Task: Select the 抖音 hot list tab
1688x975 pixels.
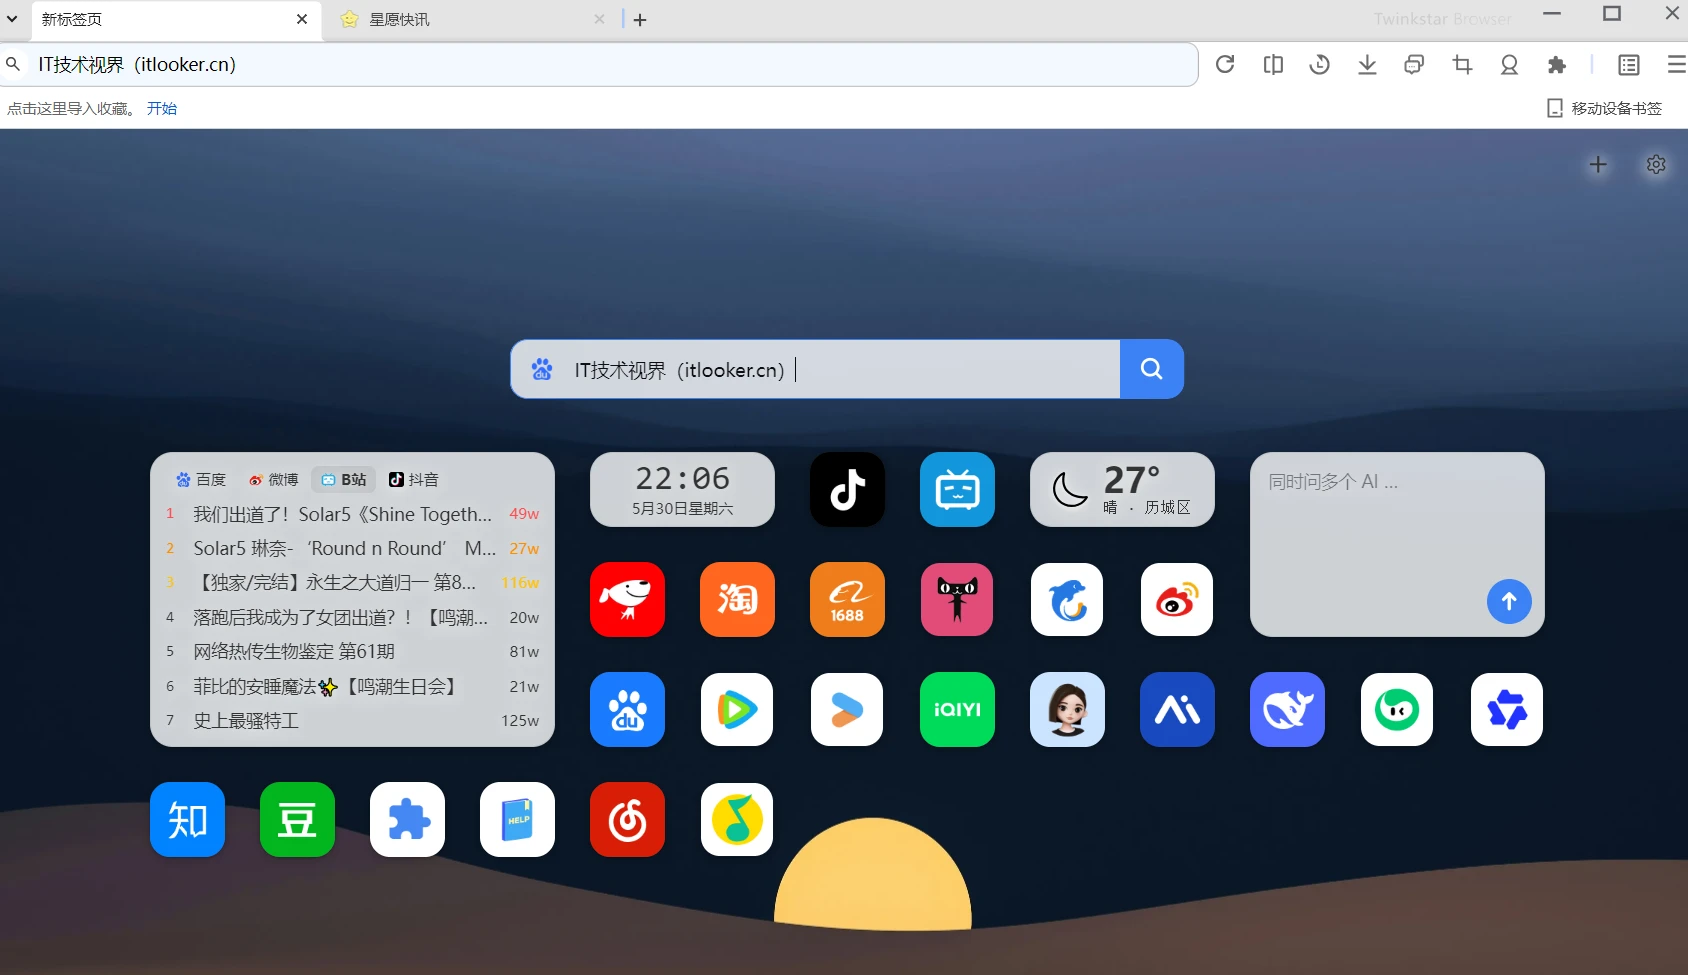Action: (x=414, y=479)
